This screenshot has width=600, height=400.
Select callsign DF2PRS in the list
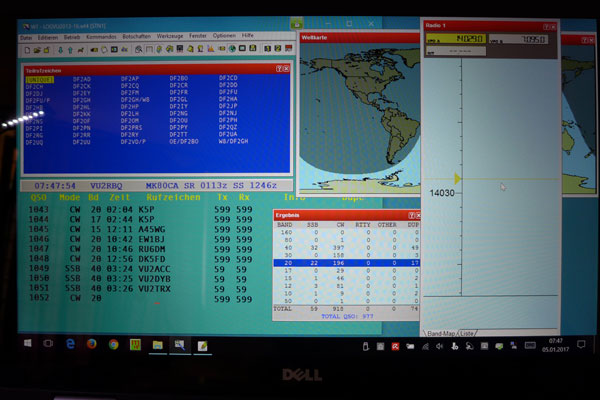[x=131, y=127]
